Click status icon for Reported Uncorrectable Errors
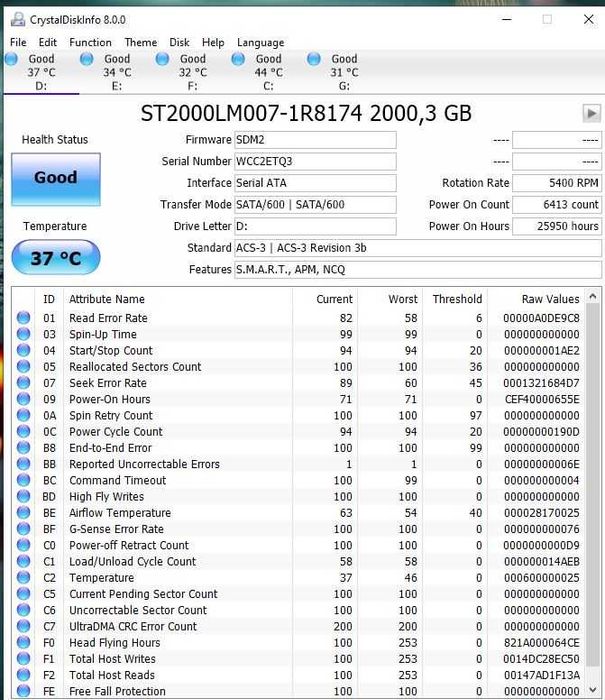 click(23, 464)
